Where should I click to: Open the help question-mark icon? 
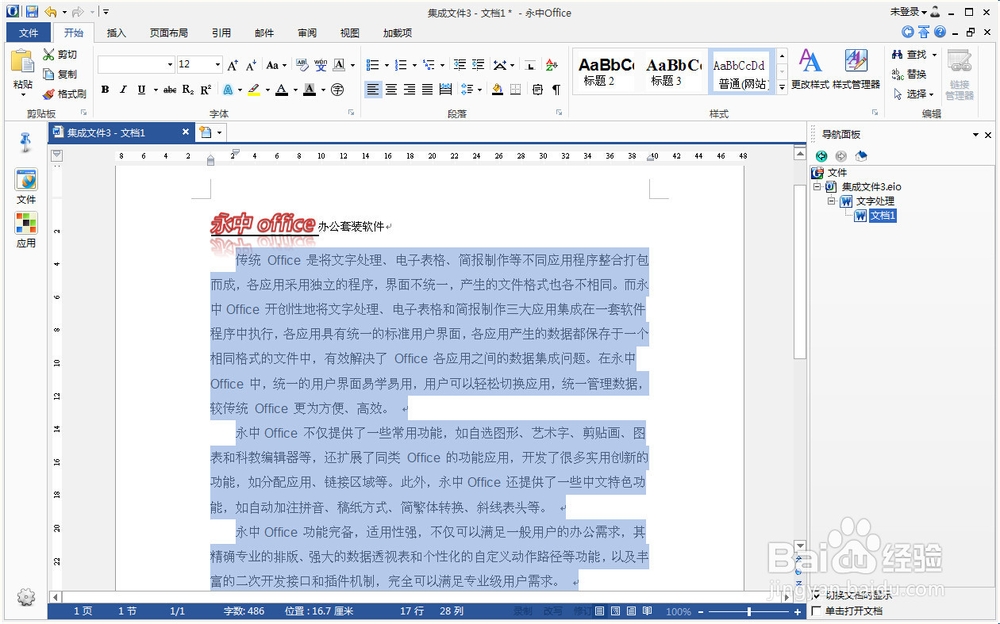click(939, 32)
